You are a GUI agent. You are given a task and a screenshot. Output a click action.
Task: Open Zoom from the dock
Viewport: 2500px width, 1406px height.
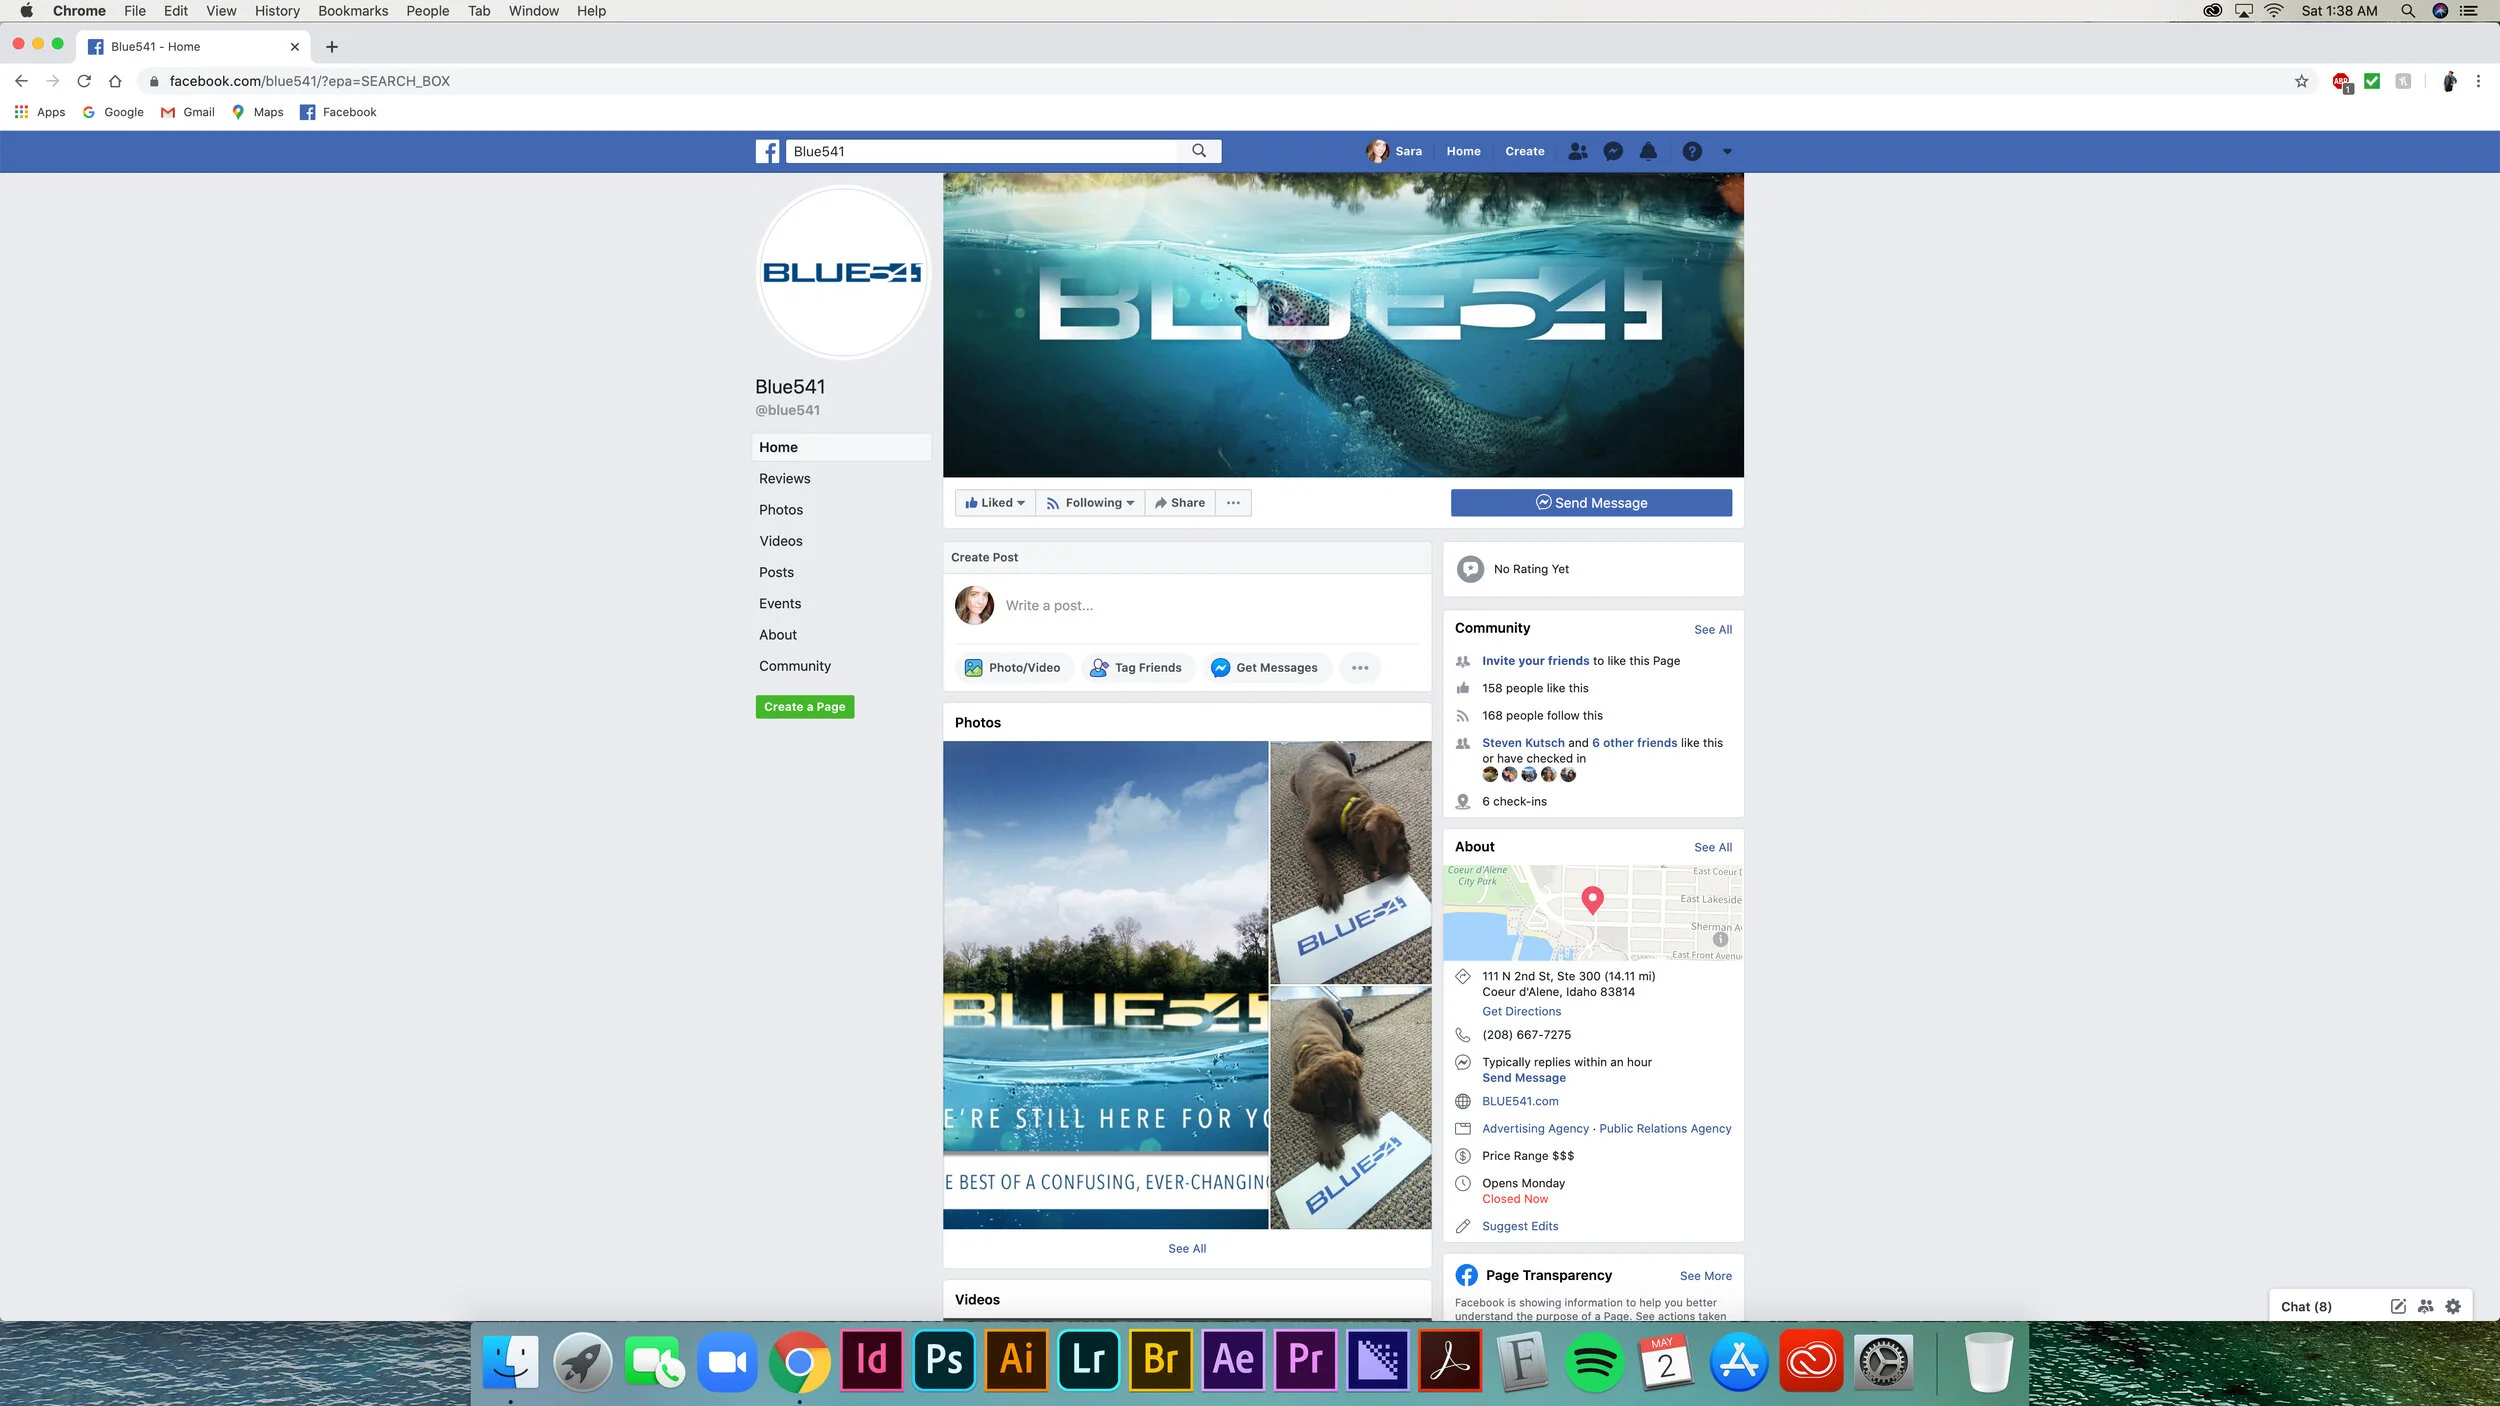[x=727, y=1360]
